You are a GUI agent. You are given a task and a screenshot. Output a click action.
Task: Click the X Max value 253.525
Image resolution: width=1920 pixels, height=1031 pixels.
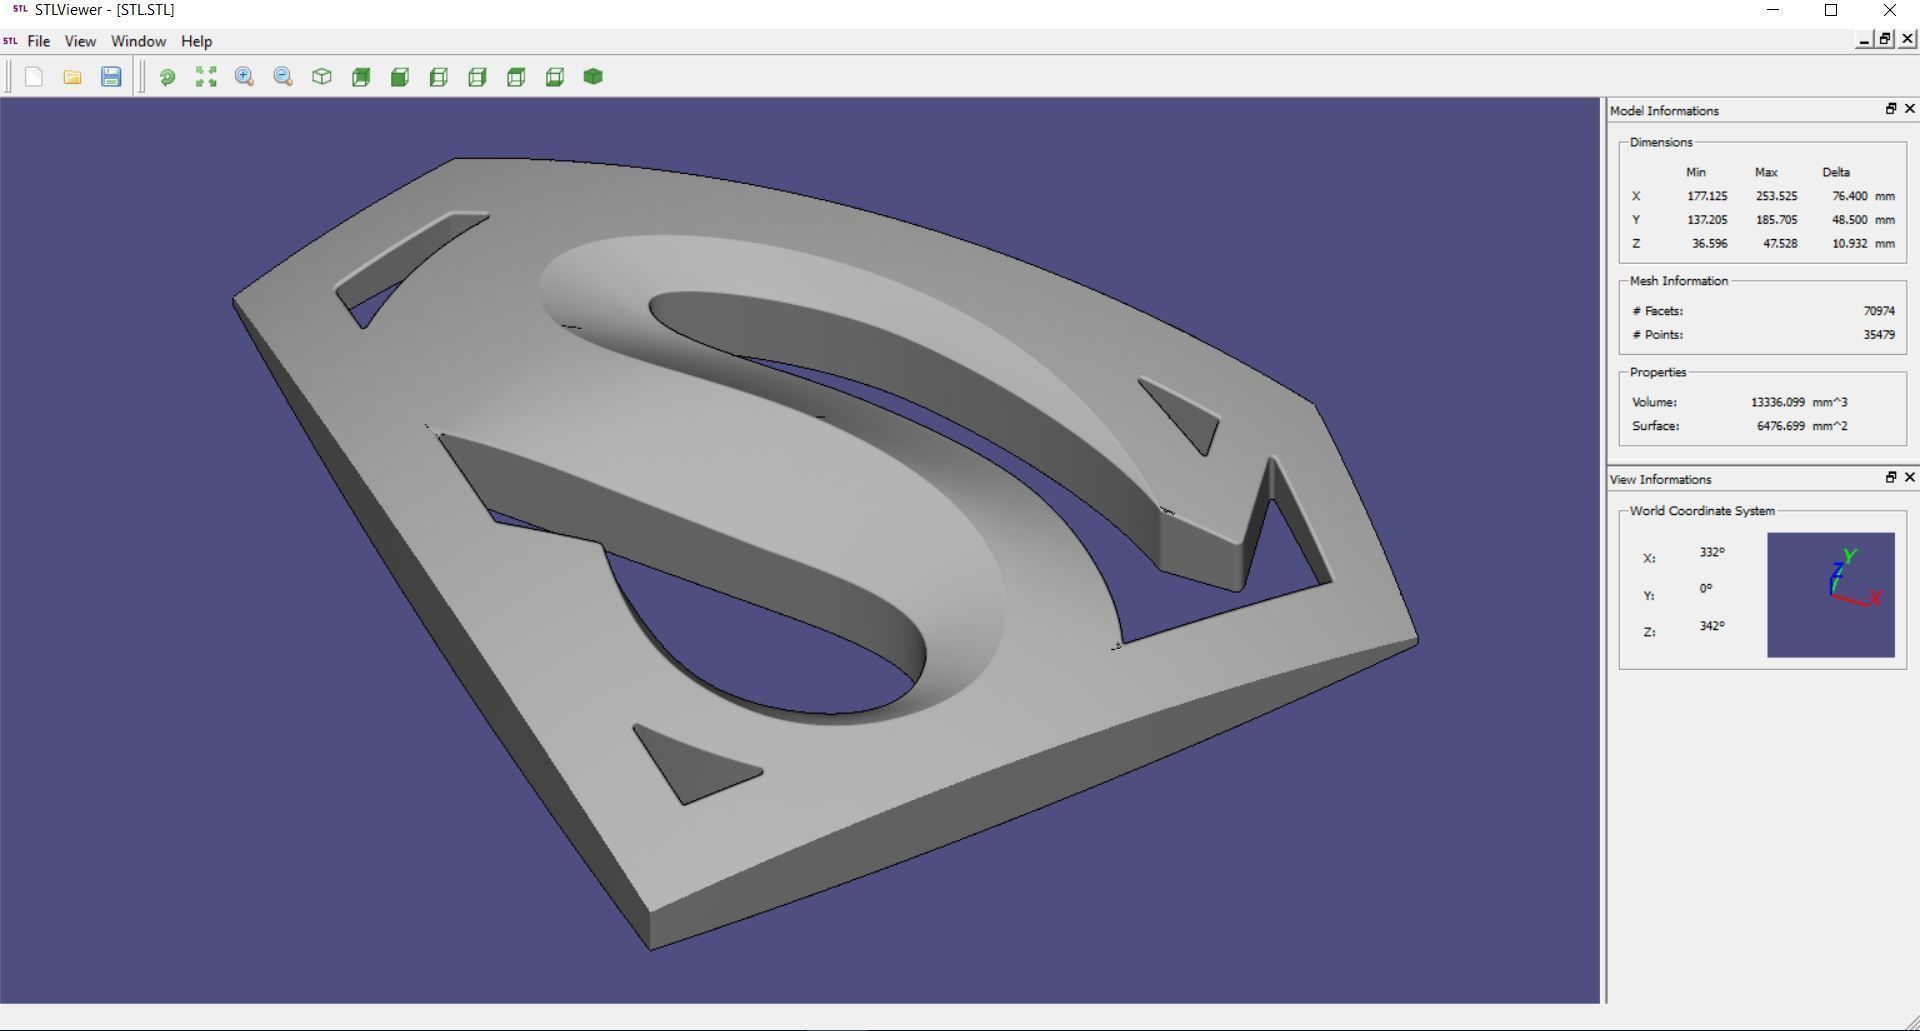coord(1776,196)
